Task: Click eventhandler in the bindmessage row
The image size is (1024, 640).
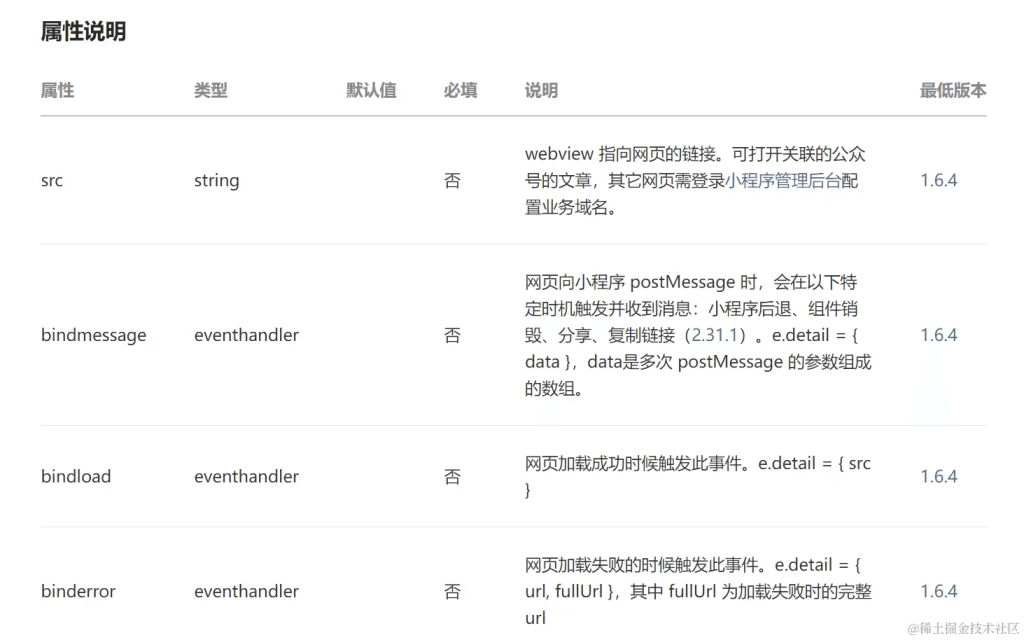Action: click(246, 335)
